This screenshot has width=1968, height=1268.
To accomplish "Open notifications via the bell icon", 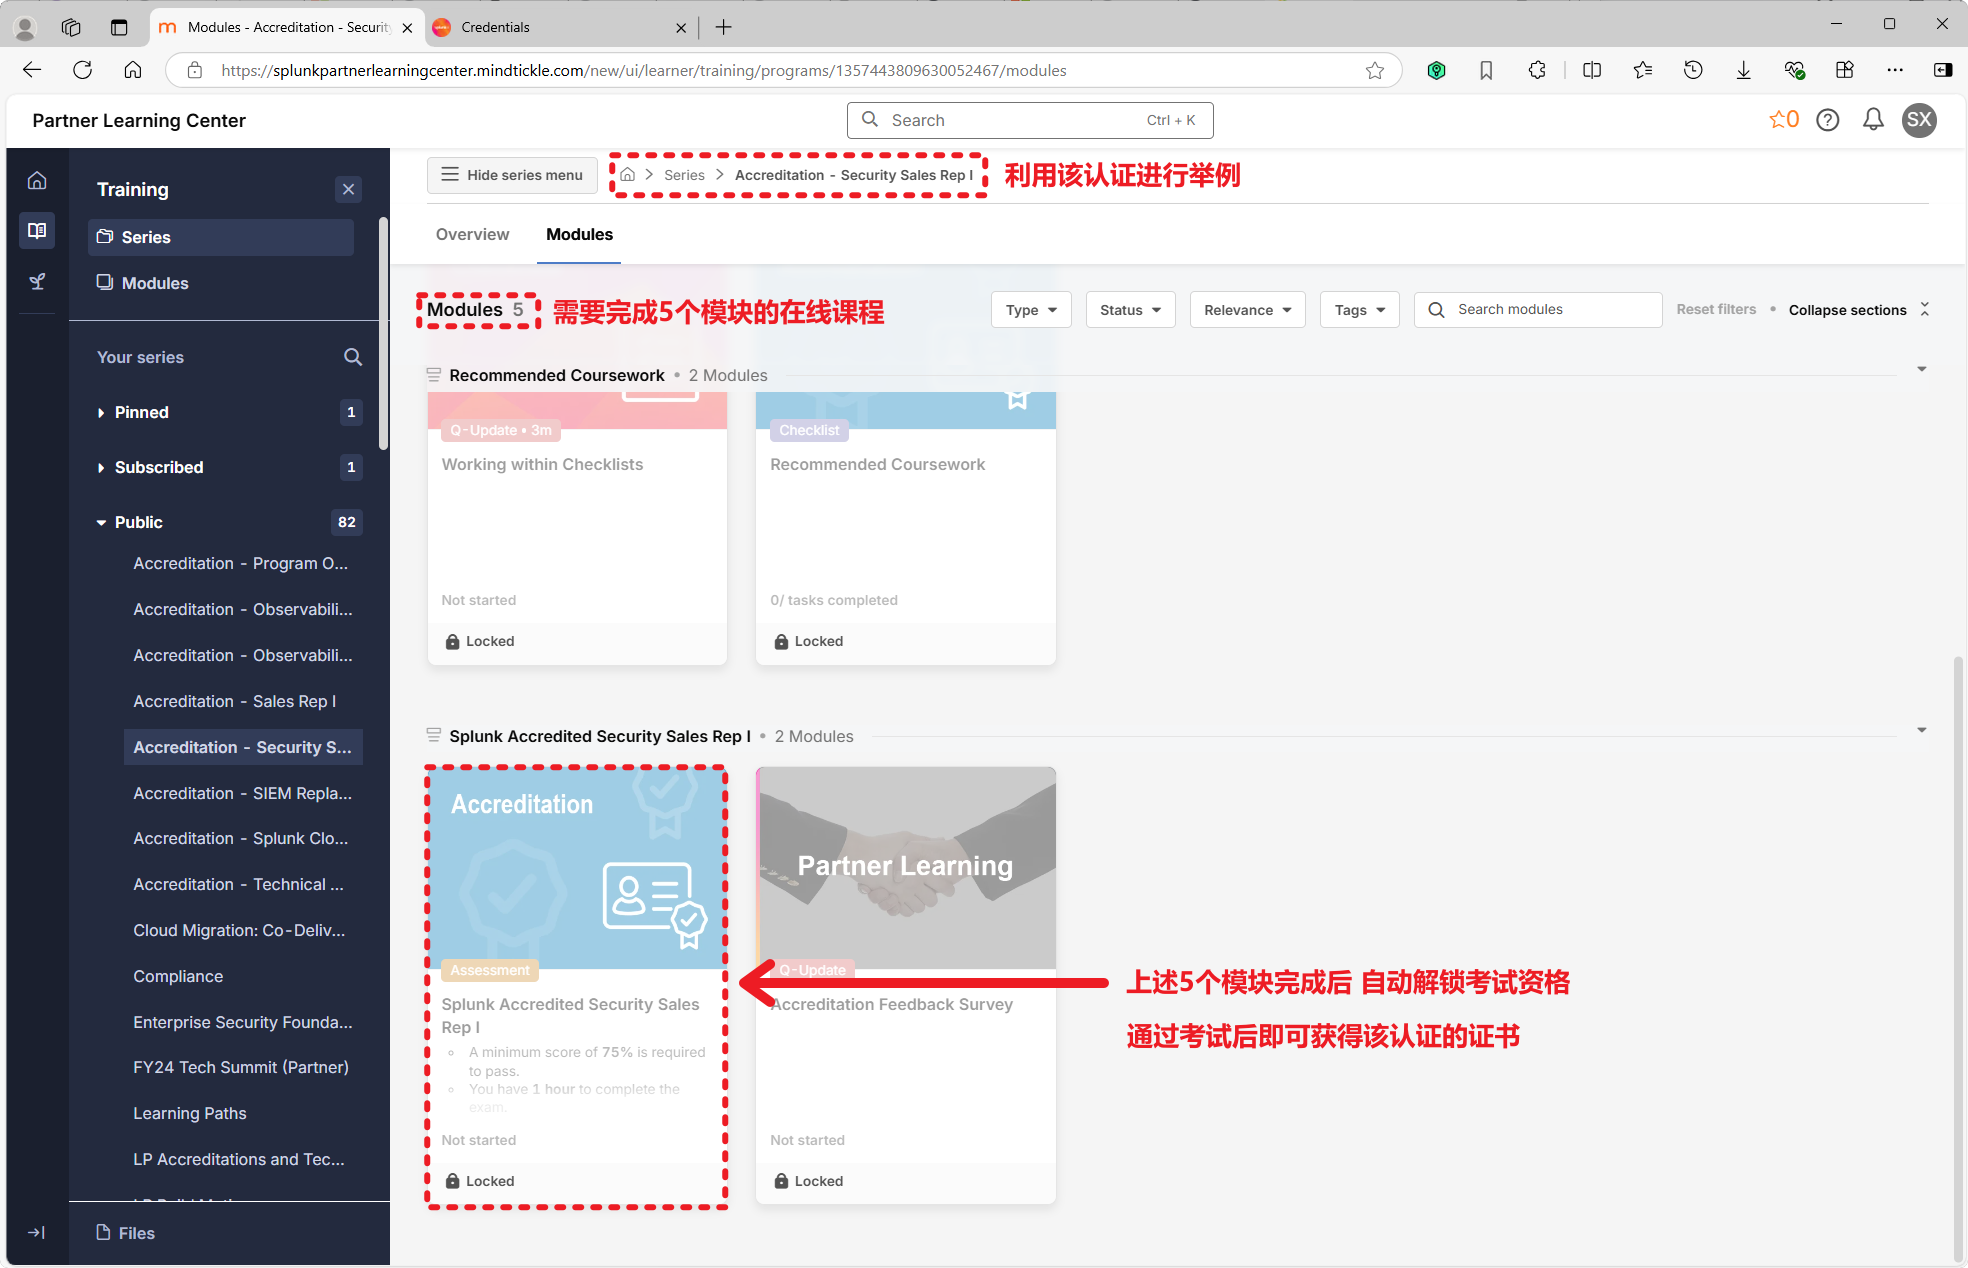I will point(1874,120).
